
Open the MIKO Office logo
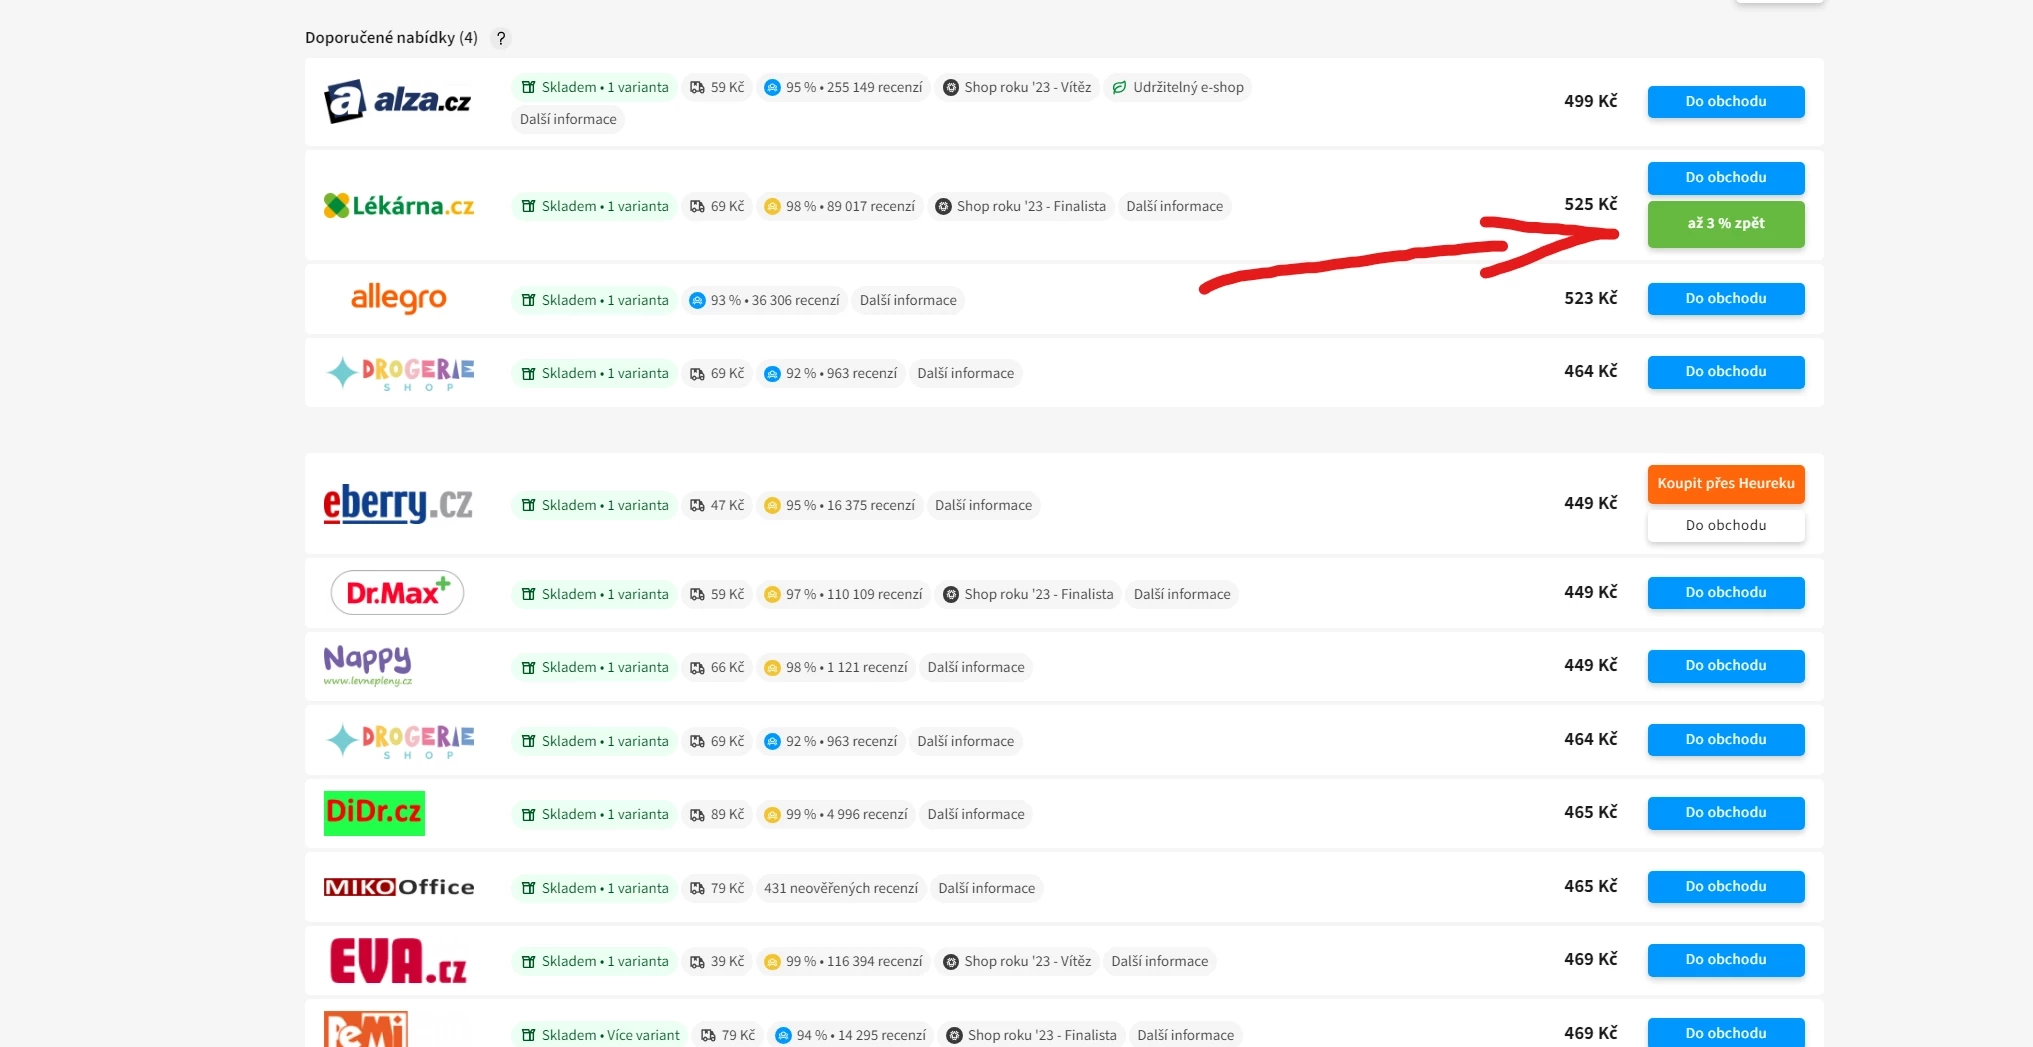[x=399, y=887]
